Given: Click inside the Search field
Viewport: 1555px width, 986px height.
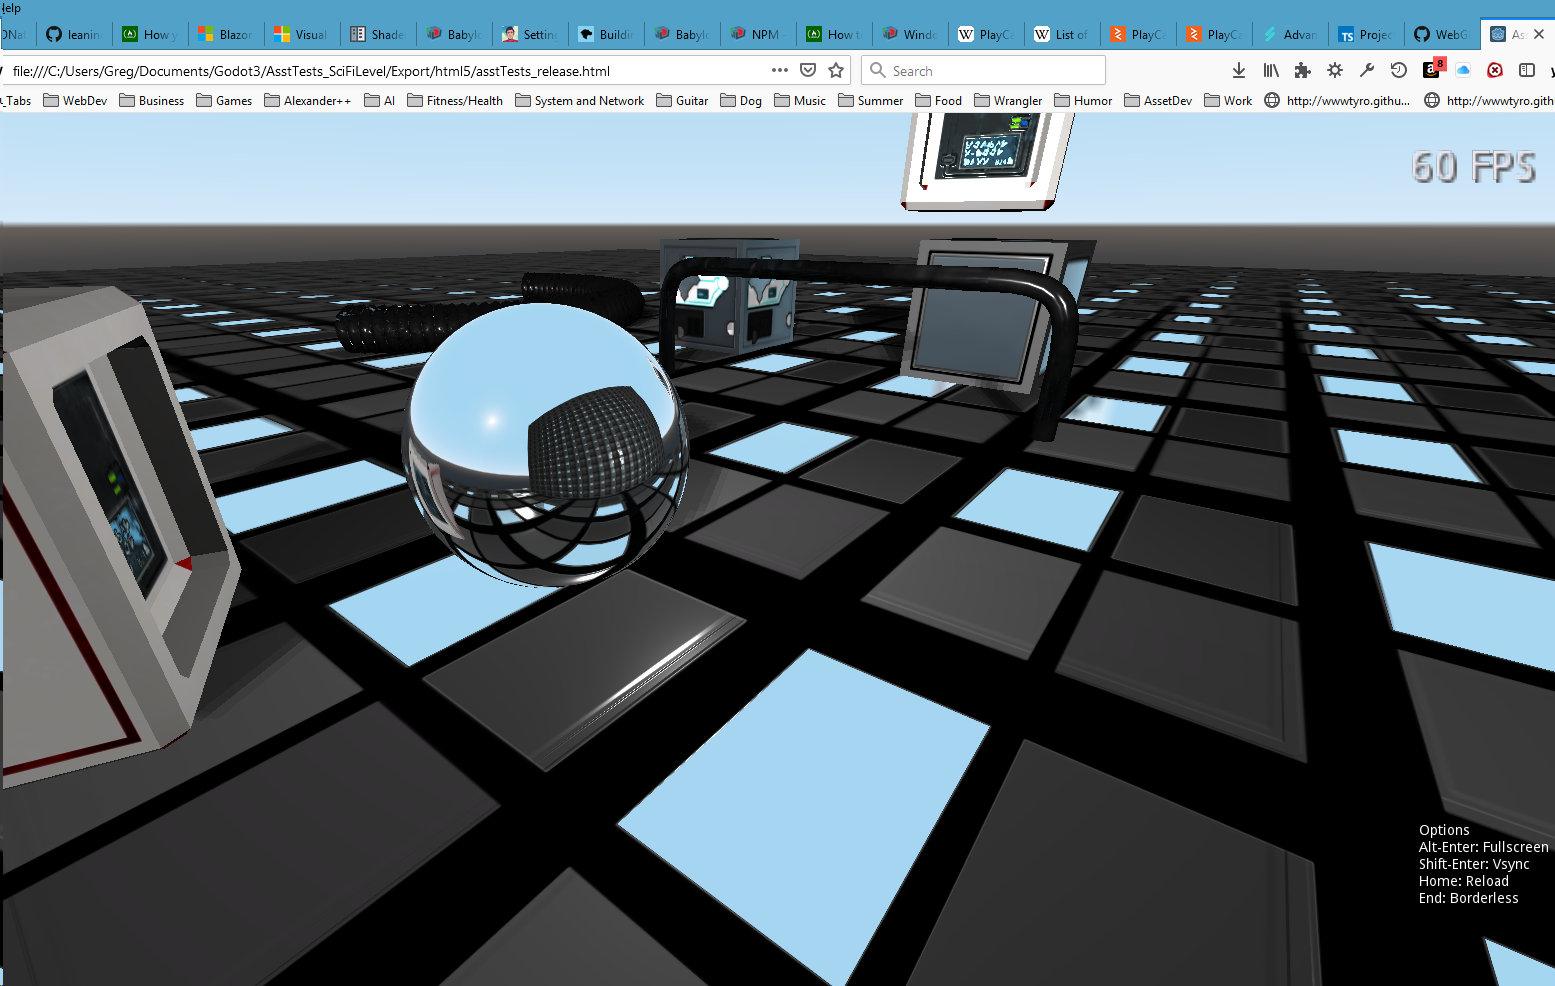Looking at the screenshot, I should 983,70.
